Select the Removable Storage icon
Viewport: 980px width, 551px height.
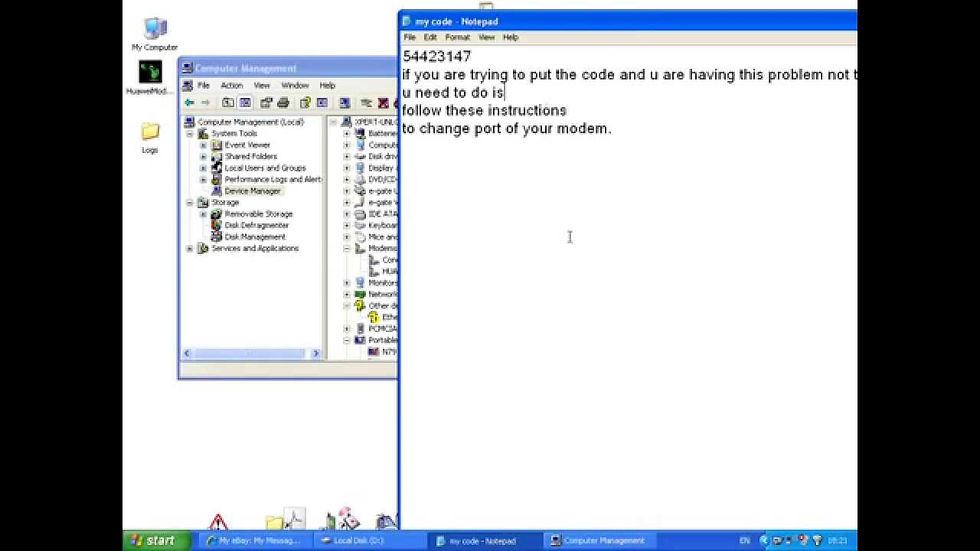[216, 214]
